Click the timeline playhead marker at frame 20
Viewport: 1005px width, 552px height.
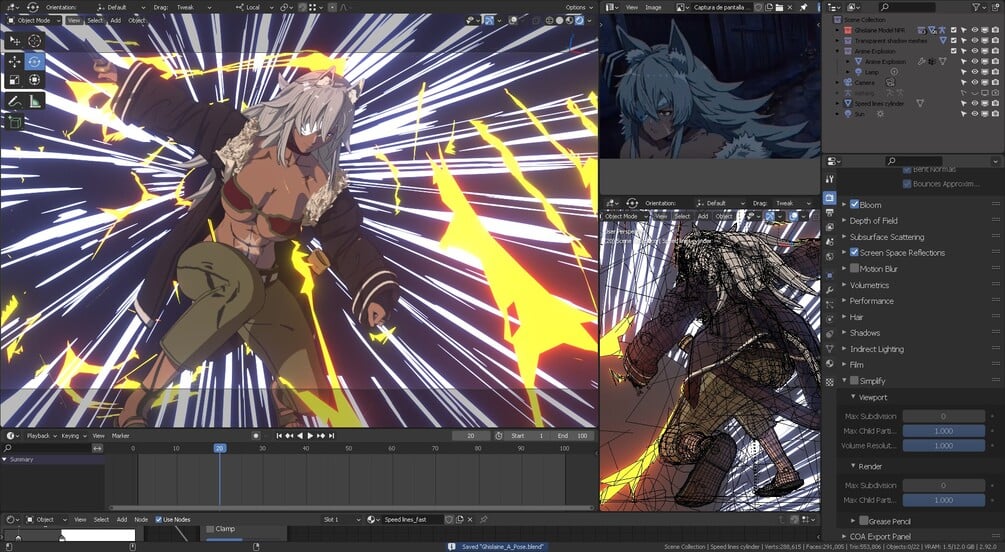click(219, 448)
